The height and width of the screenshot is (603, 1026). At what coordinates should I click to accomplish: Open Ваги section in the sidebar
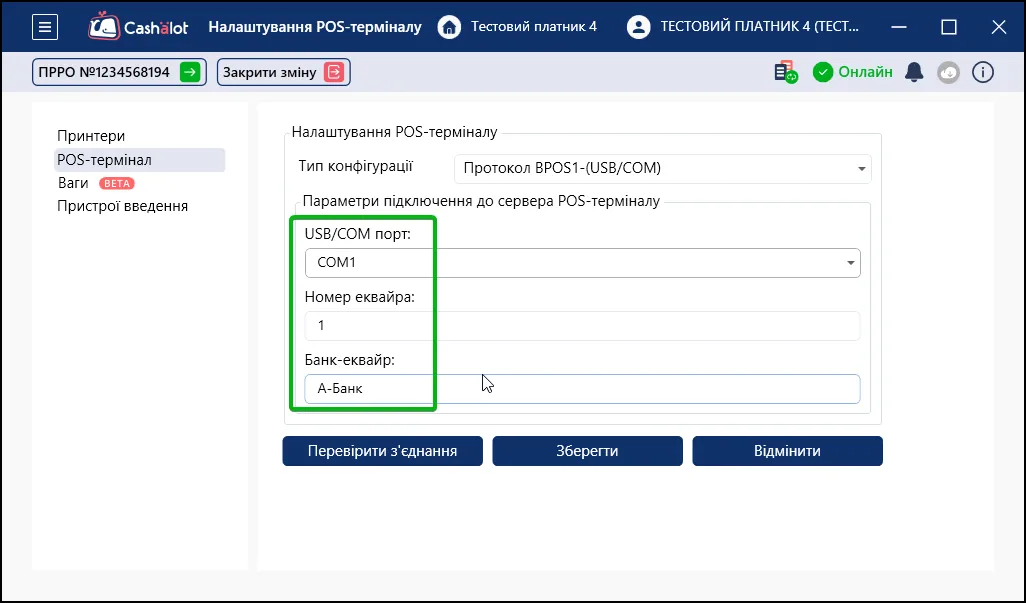click(73, 183)
